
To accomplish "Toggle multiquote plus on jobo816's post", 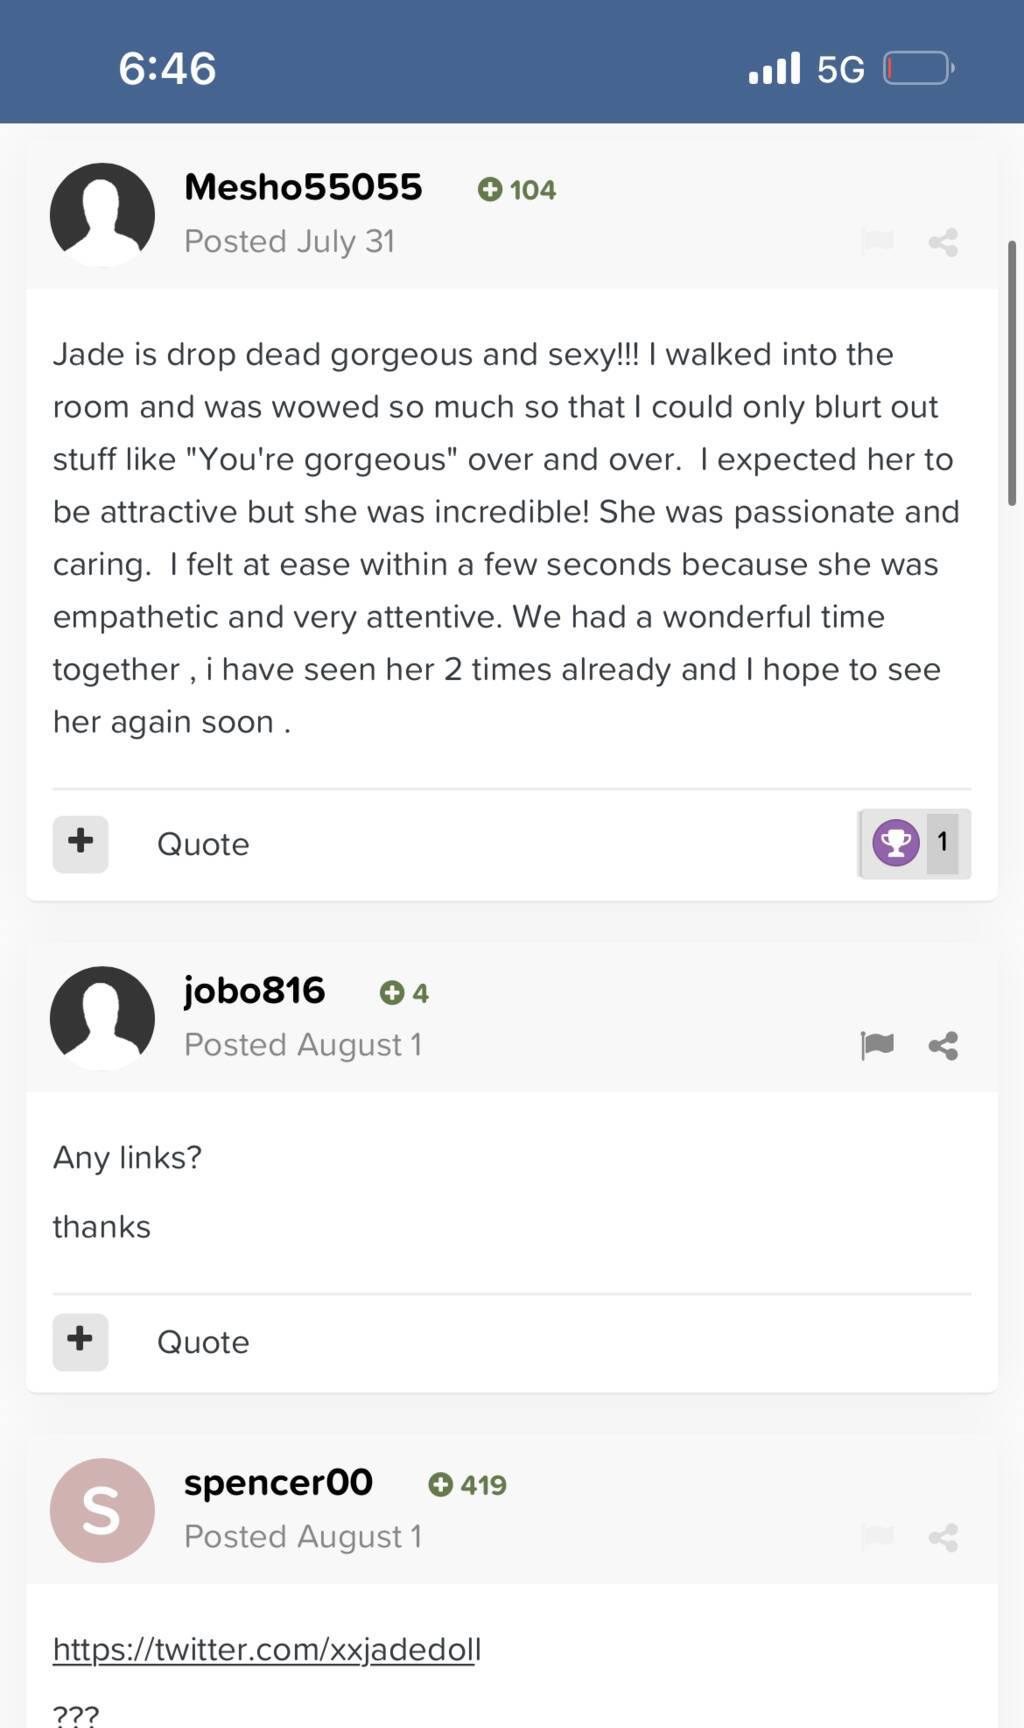I will click(x=80, y=1341).
